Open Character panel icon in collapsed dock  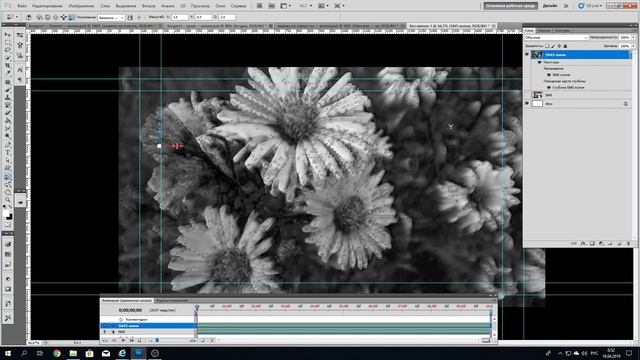[x=20, y=69]
